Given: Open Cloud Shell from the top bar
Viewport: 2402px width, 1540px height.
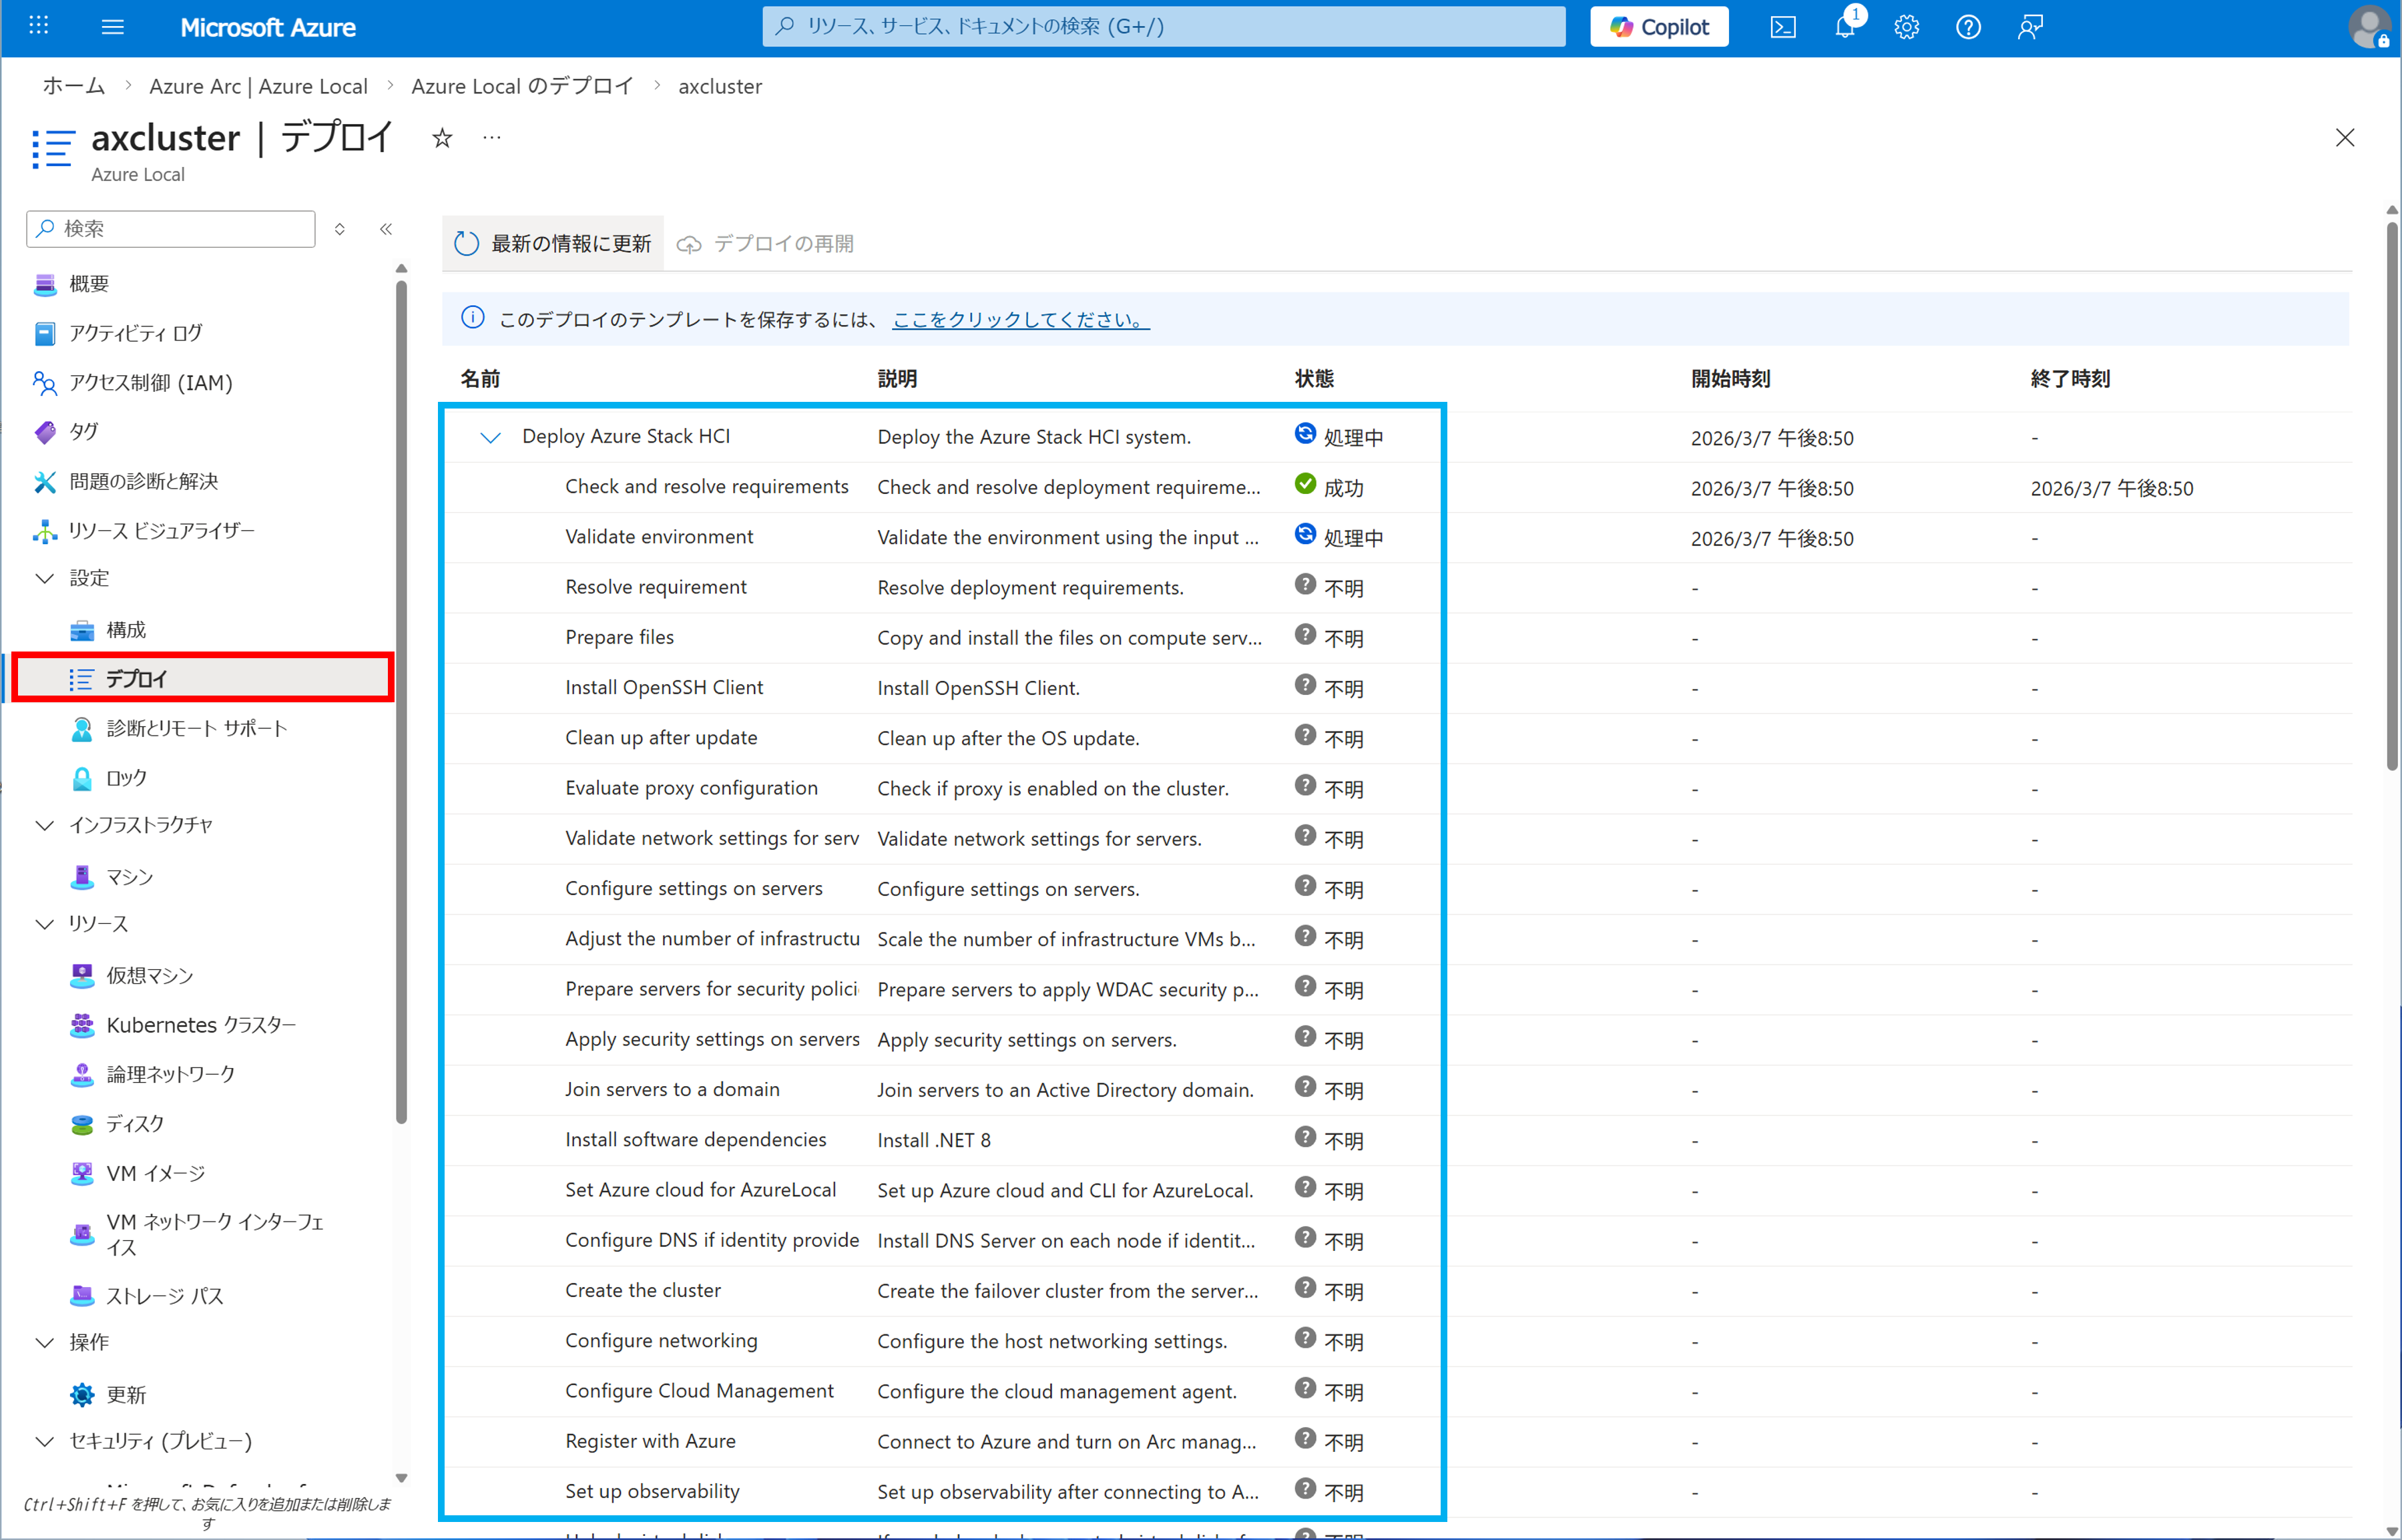Looking at the screenshot, I should point(1783,27).
